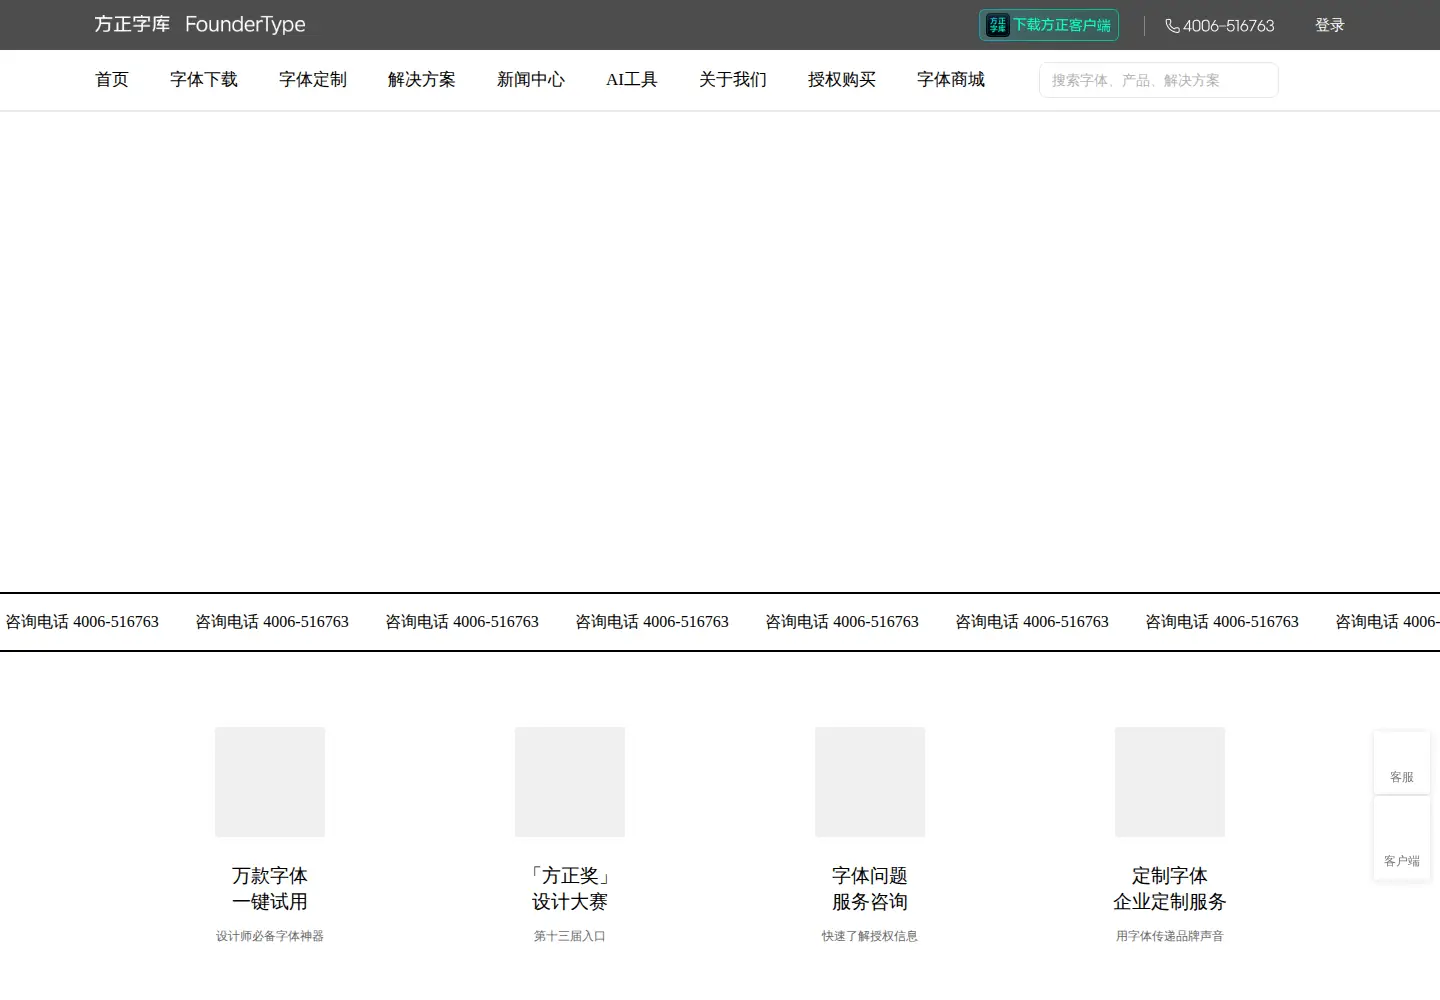
Task: Select AI工具 in the navigation bar
Action: coord(632,80)
